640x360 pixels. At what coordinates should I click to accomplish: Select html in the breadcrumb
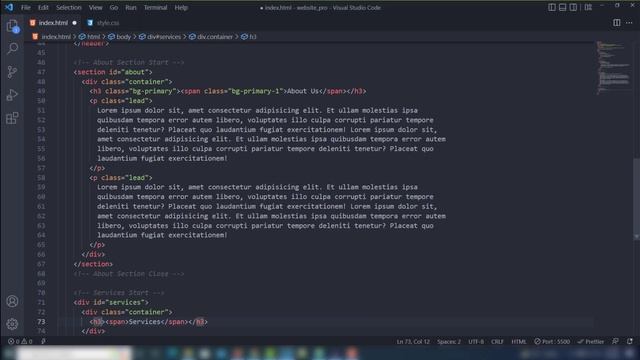pos(93,37)
